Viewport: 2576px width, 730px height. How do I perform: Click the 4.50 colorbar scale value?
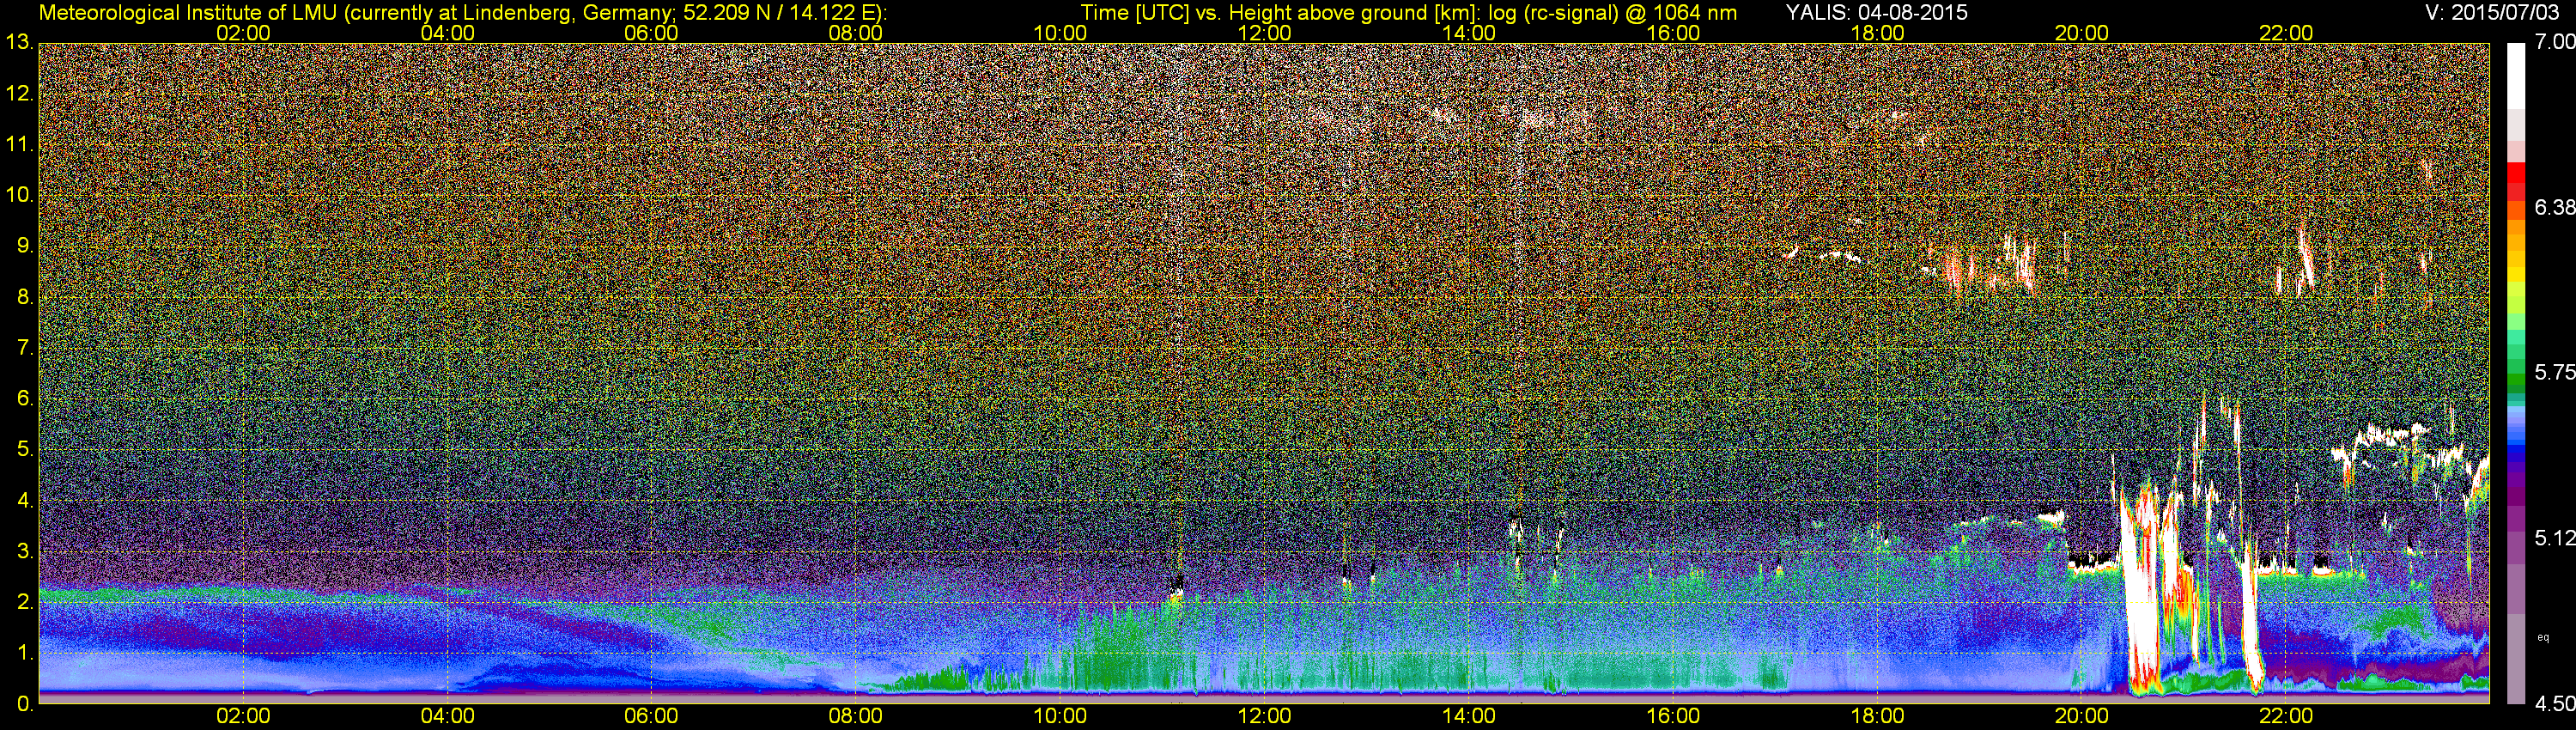tap(2556, 704)
